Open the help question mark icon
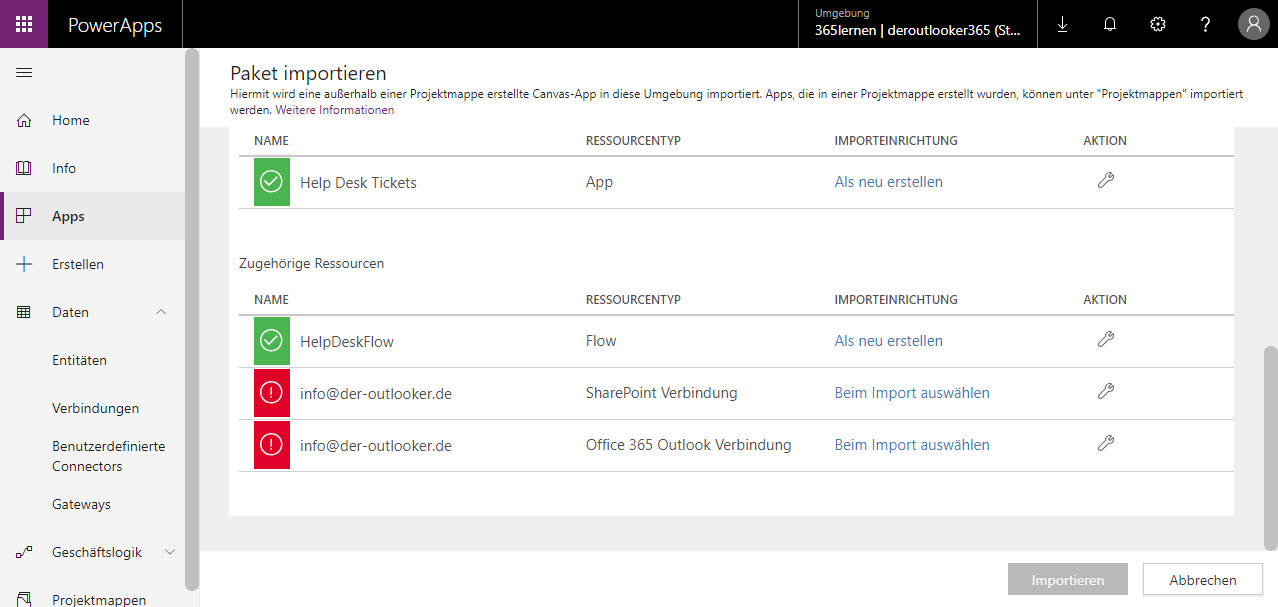The image size is (1278, 607). [1206, 24]
